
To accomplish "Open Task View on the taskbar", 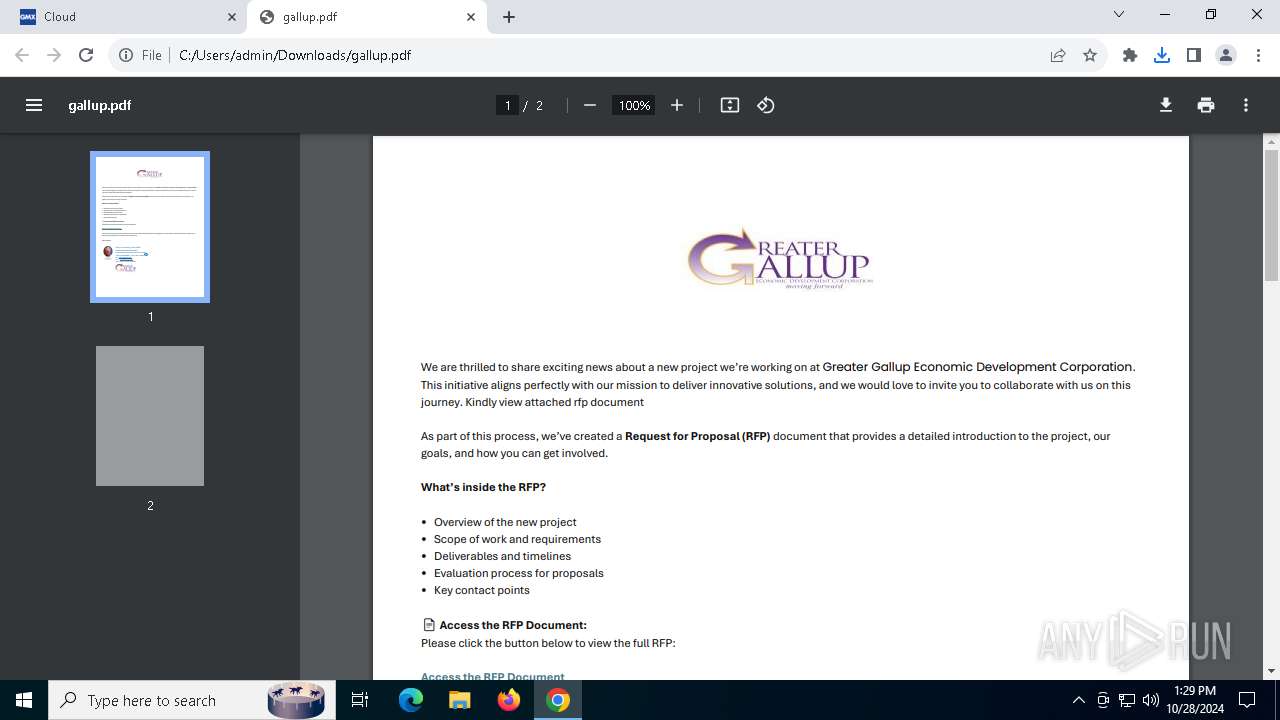I will pos(361,700).
